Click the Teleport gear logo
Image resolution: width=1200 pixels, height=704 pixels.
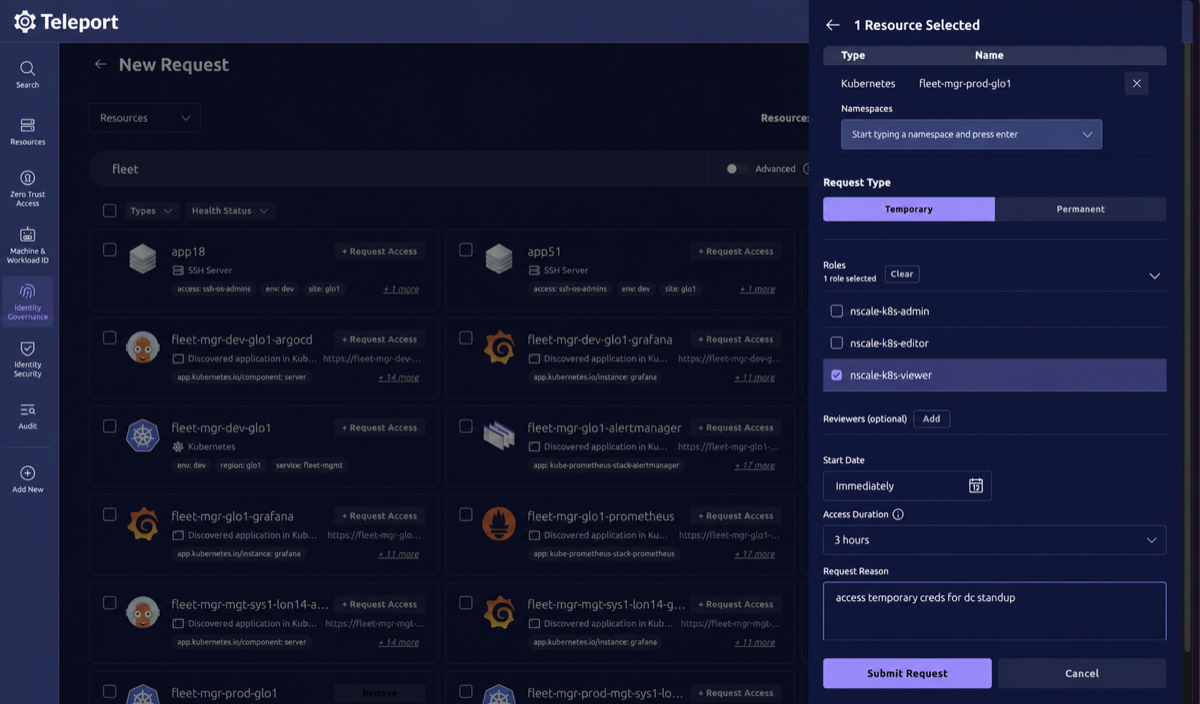(x=25, y=21)
